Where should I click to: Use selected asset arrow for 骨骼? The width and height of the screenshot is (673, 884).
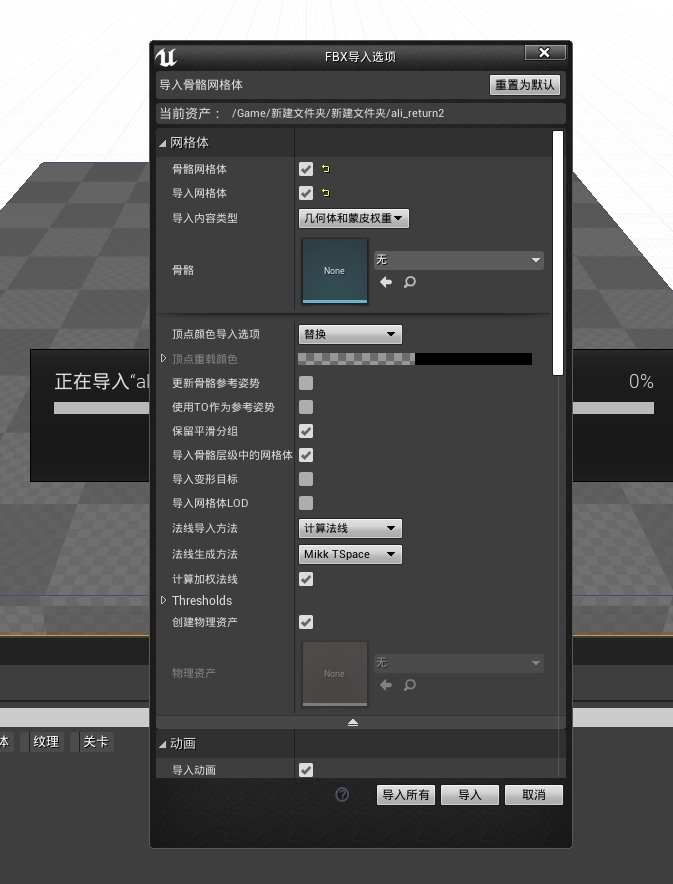pyautogui.click(x=386, y=282)
